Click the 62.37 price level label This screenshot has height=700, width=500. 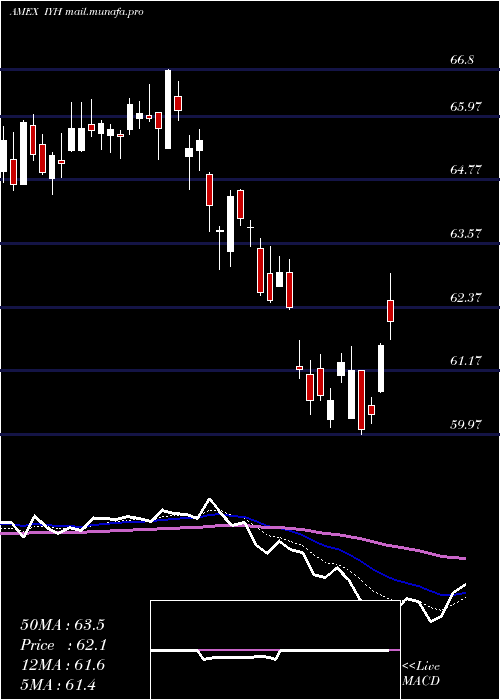coord(466,297)
